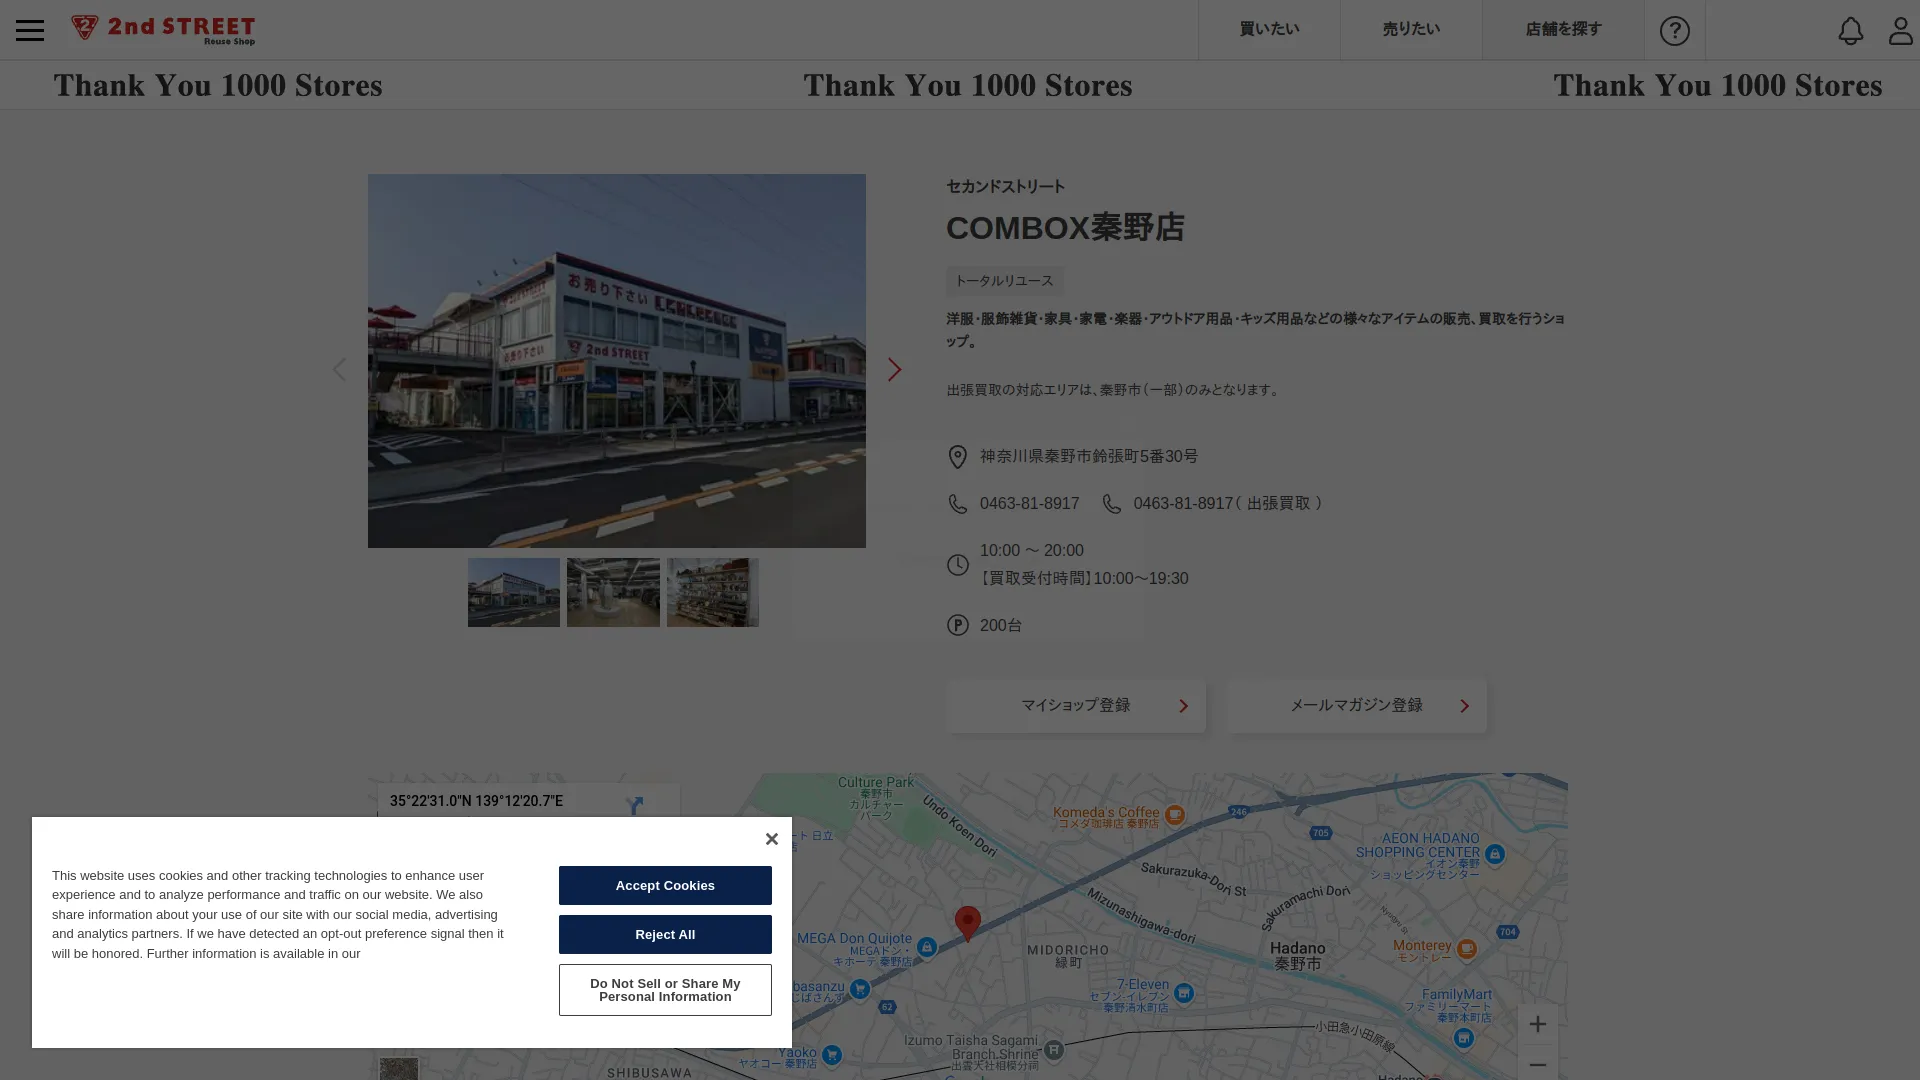1920x1080 pixels.
Task: Click the Monterey map marker
Action: point(1467,949)
